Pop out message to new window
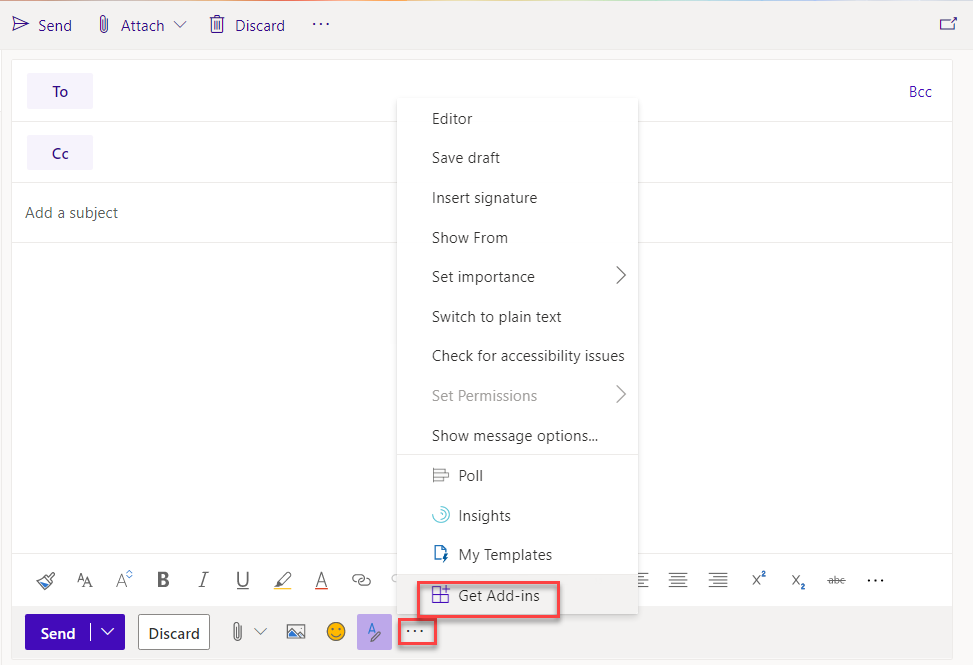The image size is (973, 665). point(948,24)
